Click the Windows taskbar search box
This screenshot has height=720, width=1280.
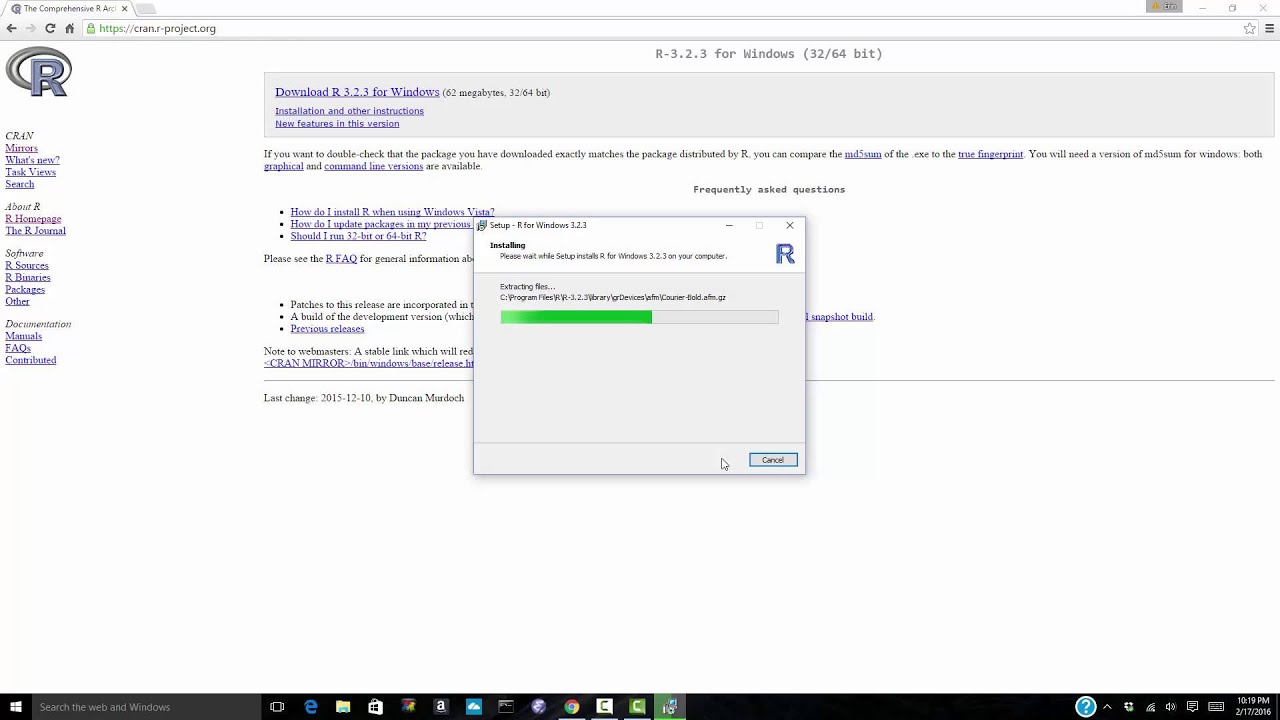145,707
